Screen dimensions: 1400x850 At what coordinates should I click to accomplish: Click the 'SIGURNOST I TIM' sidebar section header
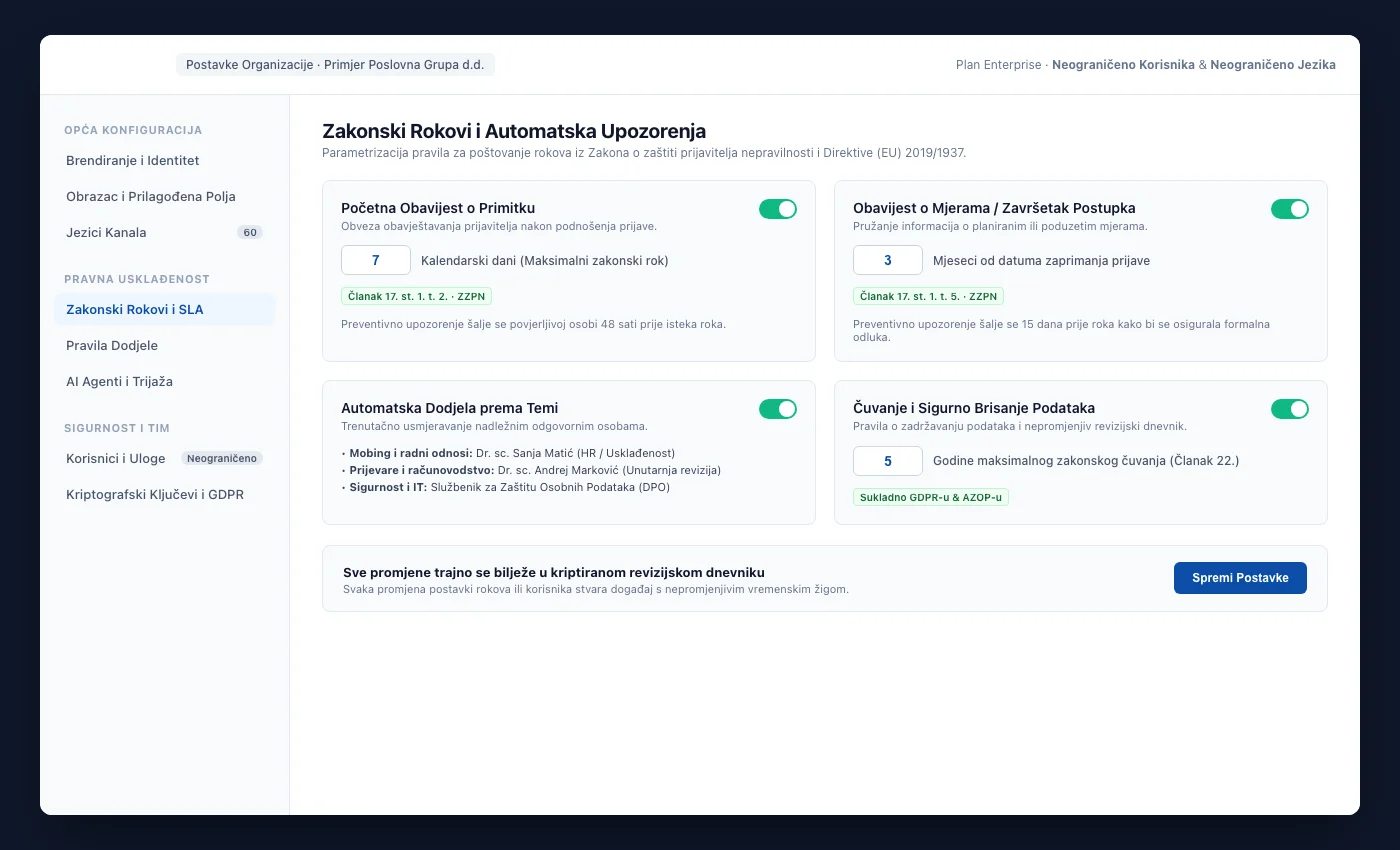click(x=117, y=428)
